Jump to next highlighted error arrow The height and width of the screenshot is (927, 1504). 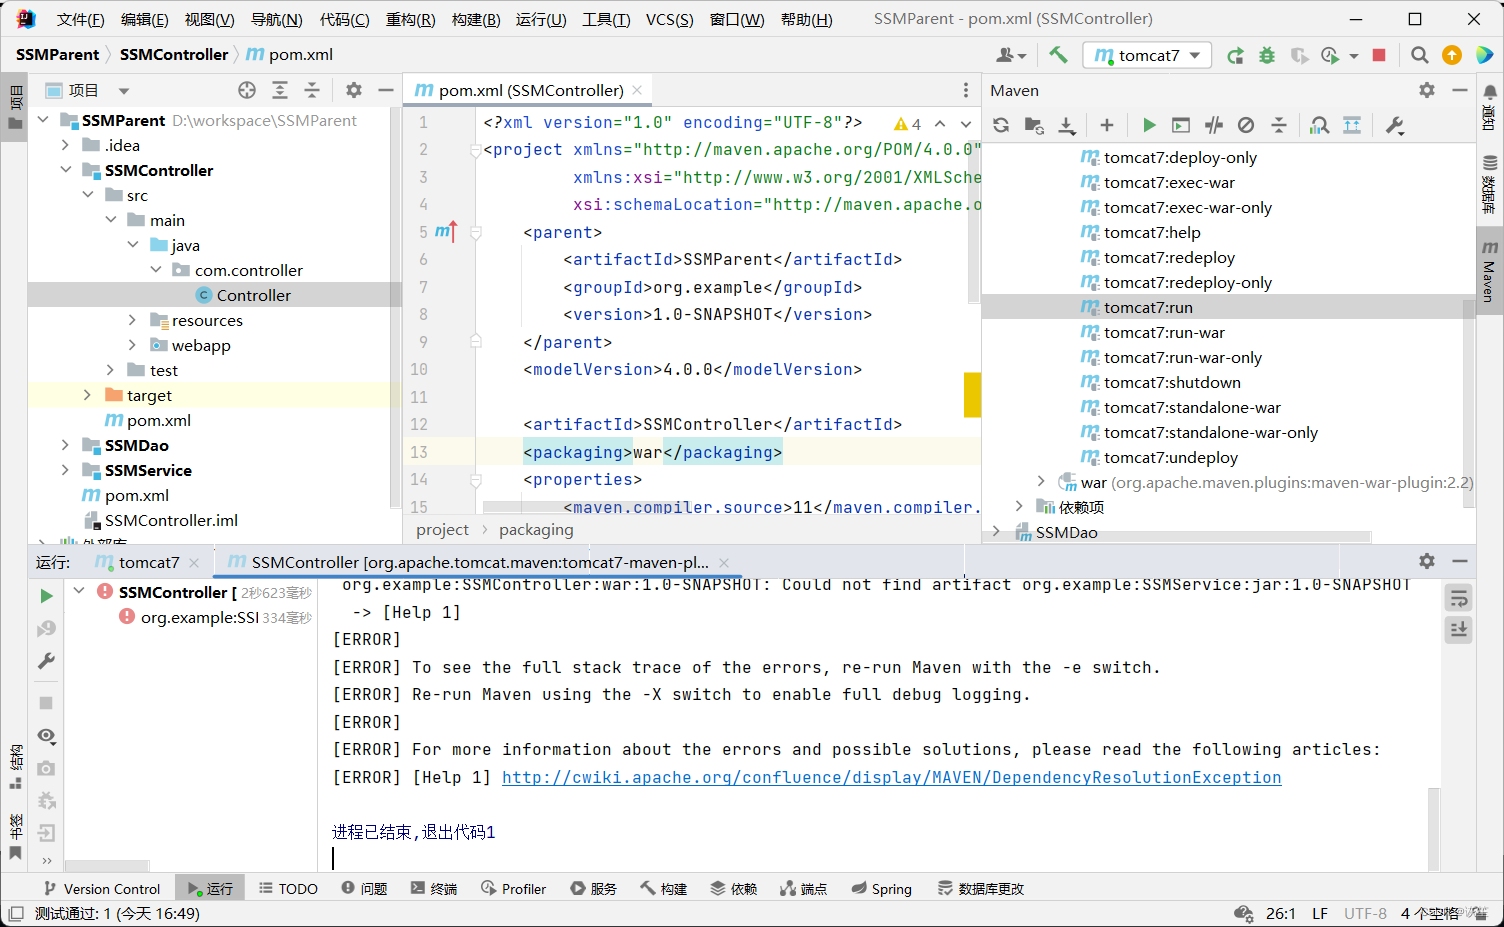(x=965, y=124)
